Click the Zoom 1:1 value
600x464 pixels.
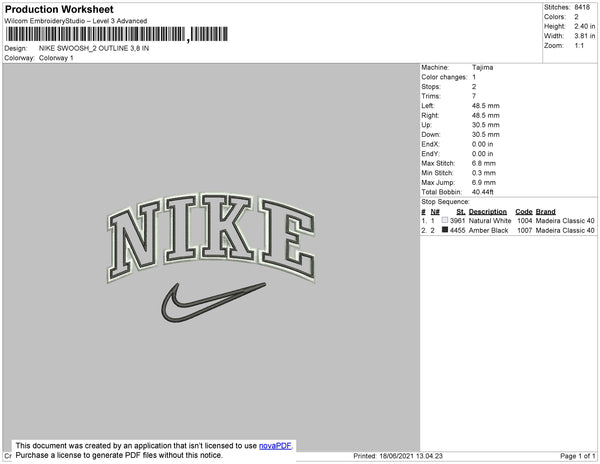coord(579,46)
